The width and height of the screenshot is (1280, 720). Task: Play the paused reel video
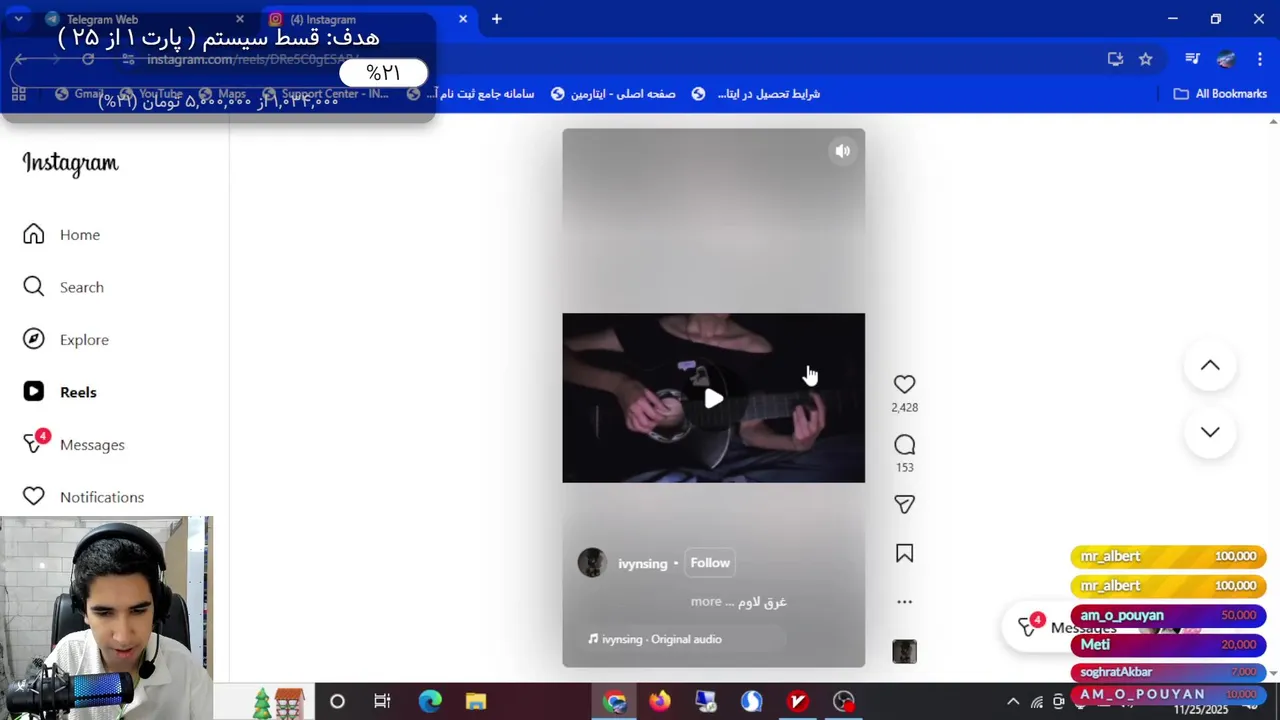713,399
